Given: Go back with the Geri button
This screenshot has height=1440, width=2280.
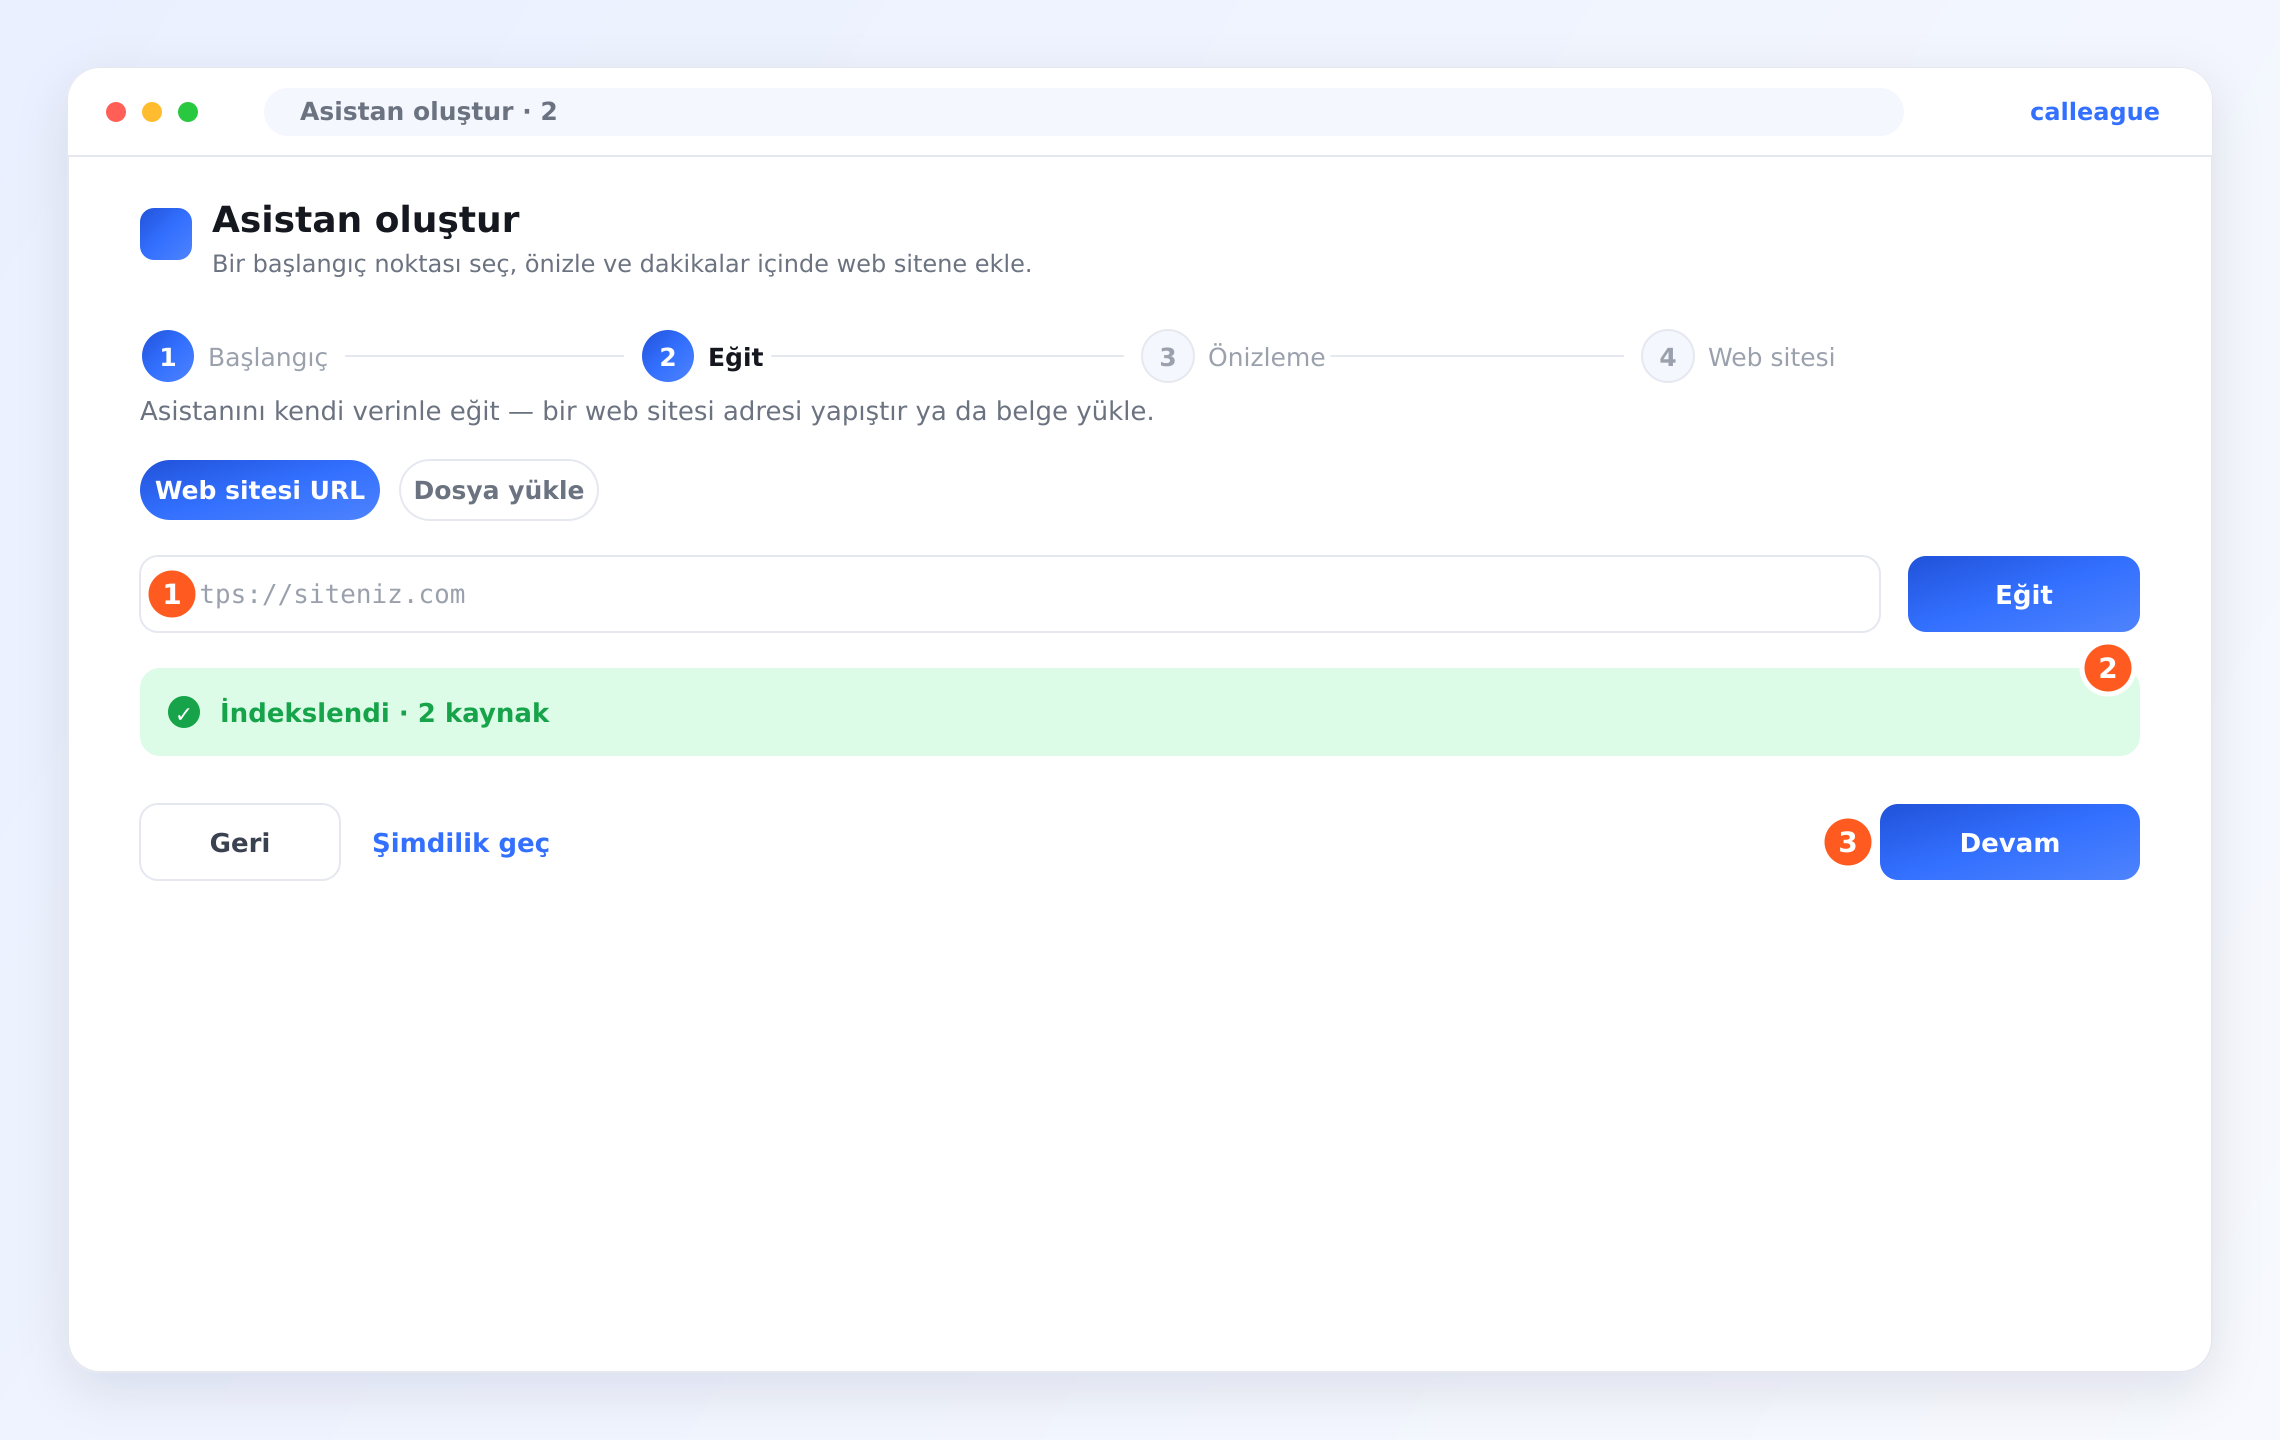Looking at the screenshot, I should click(x=240, y=842).
